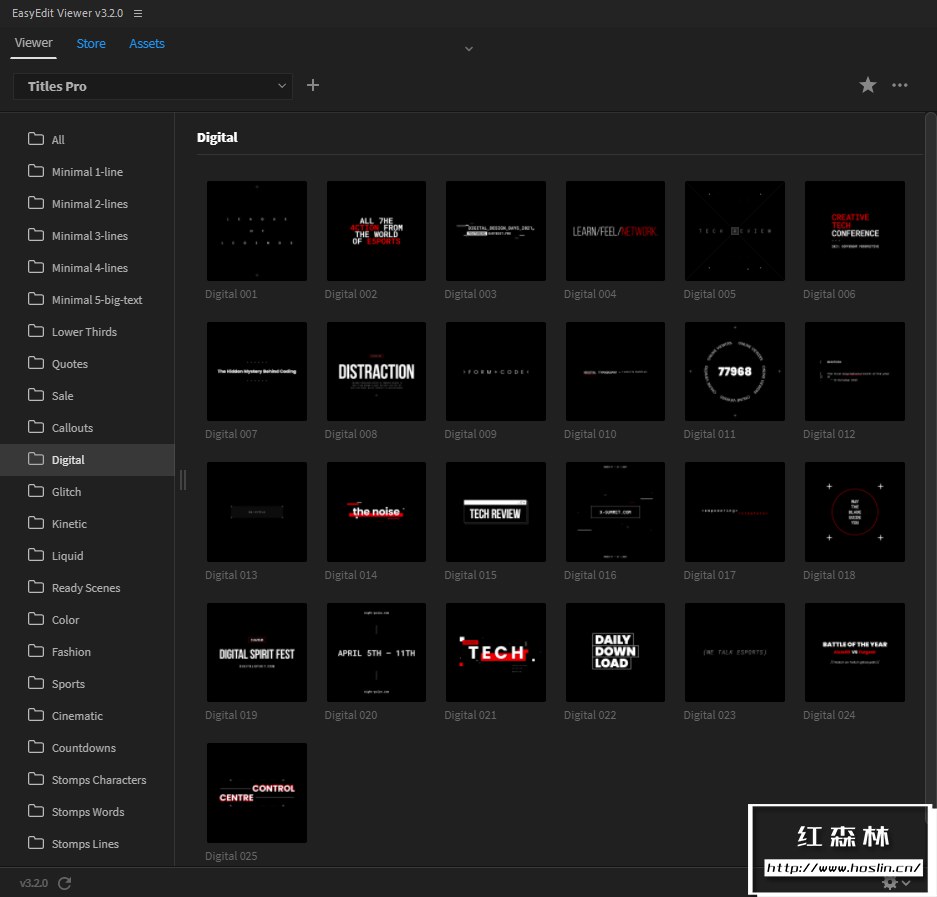Select the Digital 008 Distraction thumbnail
937x897 pixels.
[376, 371]
